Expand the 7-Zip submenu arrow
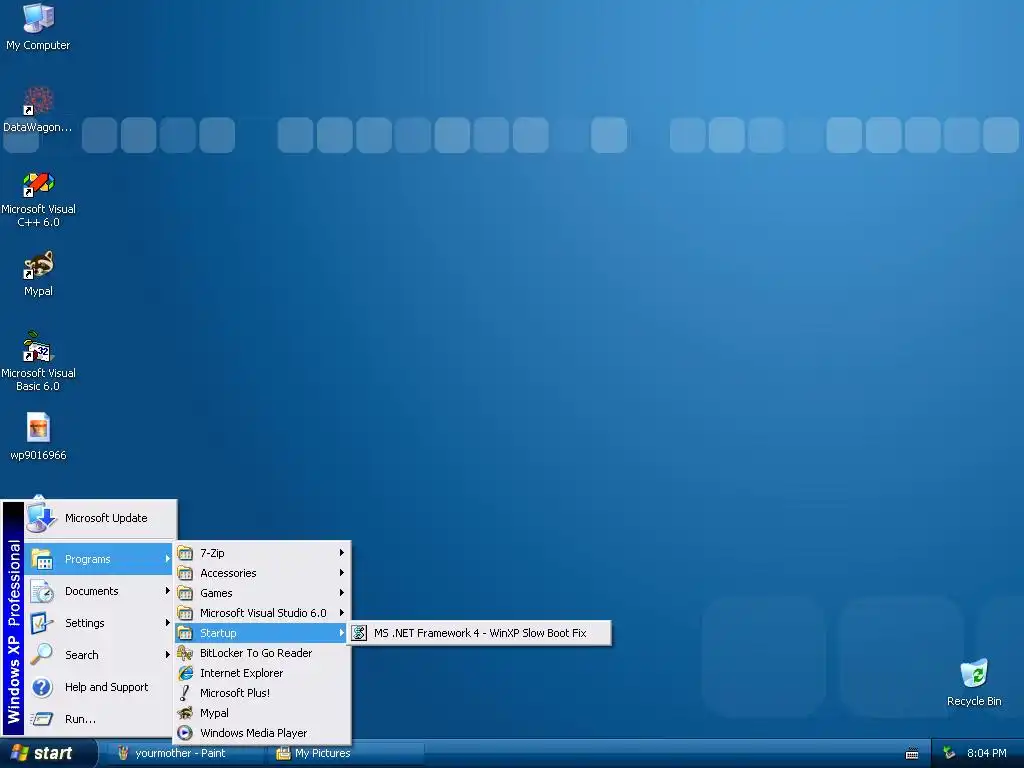Screen dimensions: 1024x768 coord(342,553)
